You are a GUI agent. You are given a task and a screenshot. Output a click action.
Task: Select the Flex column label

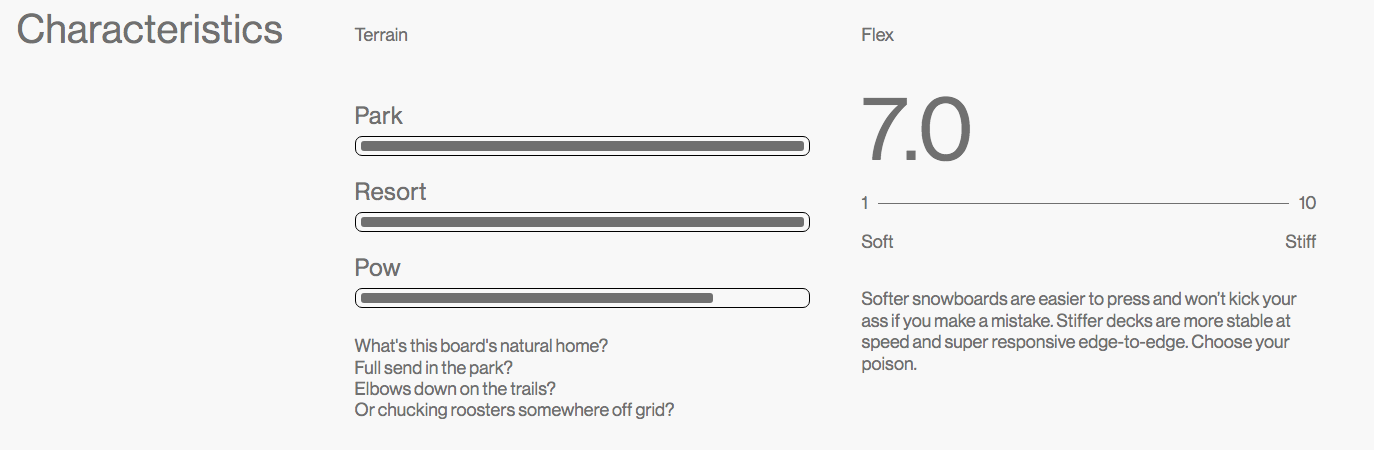pyautogui.click(x=877, y=35)
